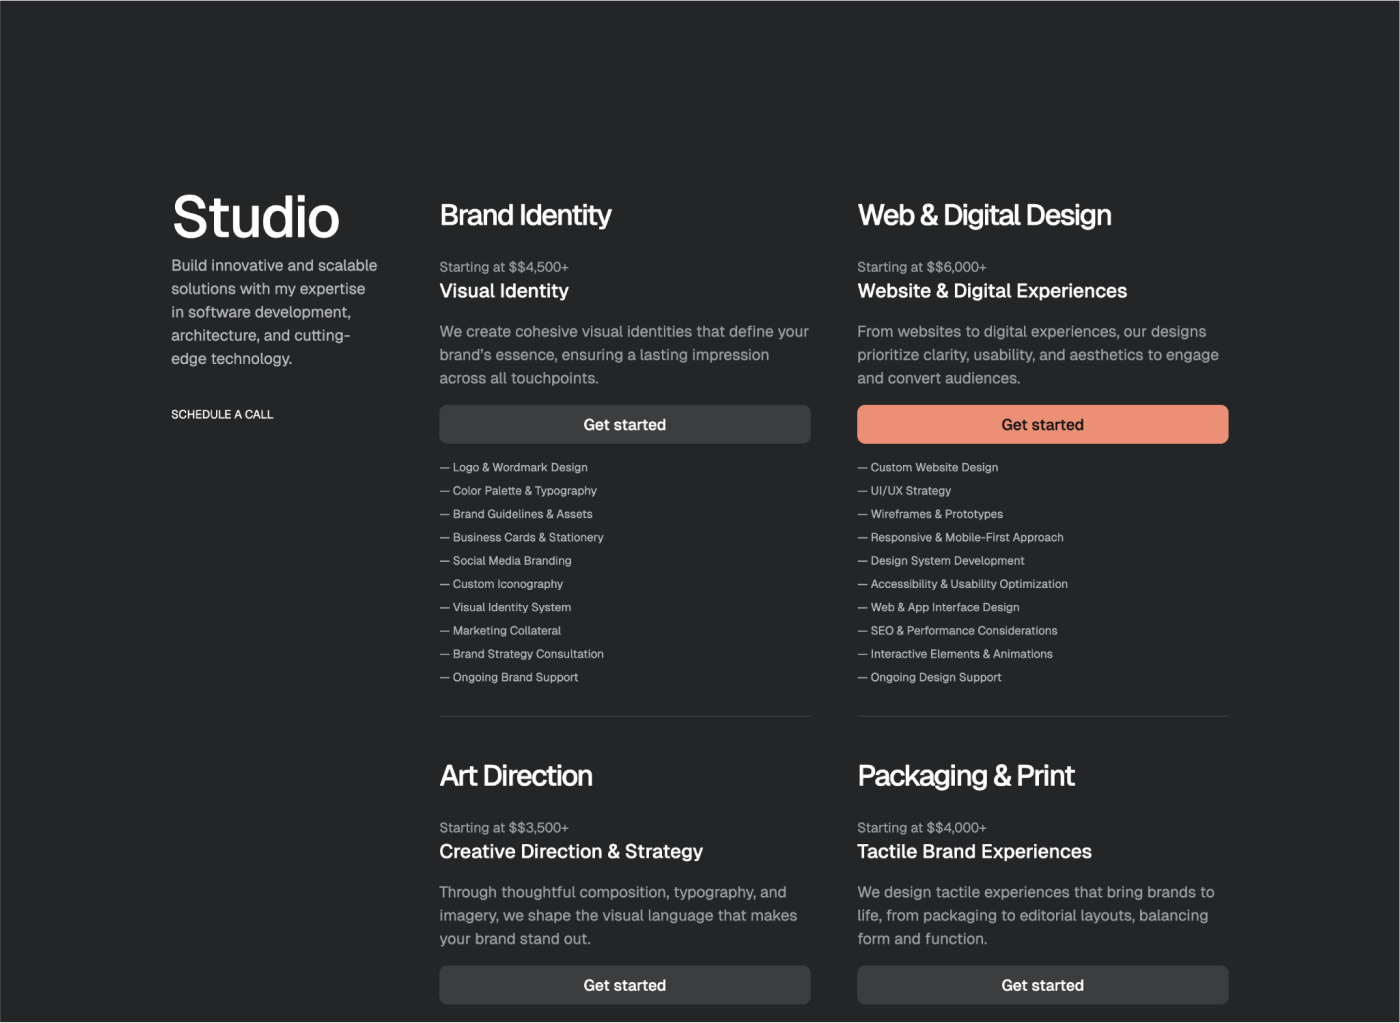Click Ongoing Design Support item
Image resolution: width=1400 pixels, height=1023 pixels.
coord(930,677)
